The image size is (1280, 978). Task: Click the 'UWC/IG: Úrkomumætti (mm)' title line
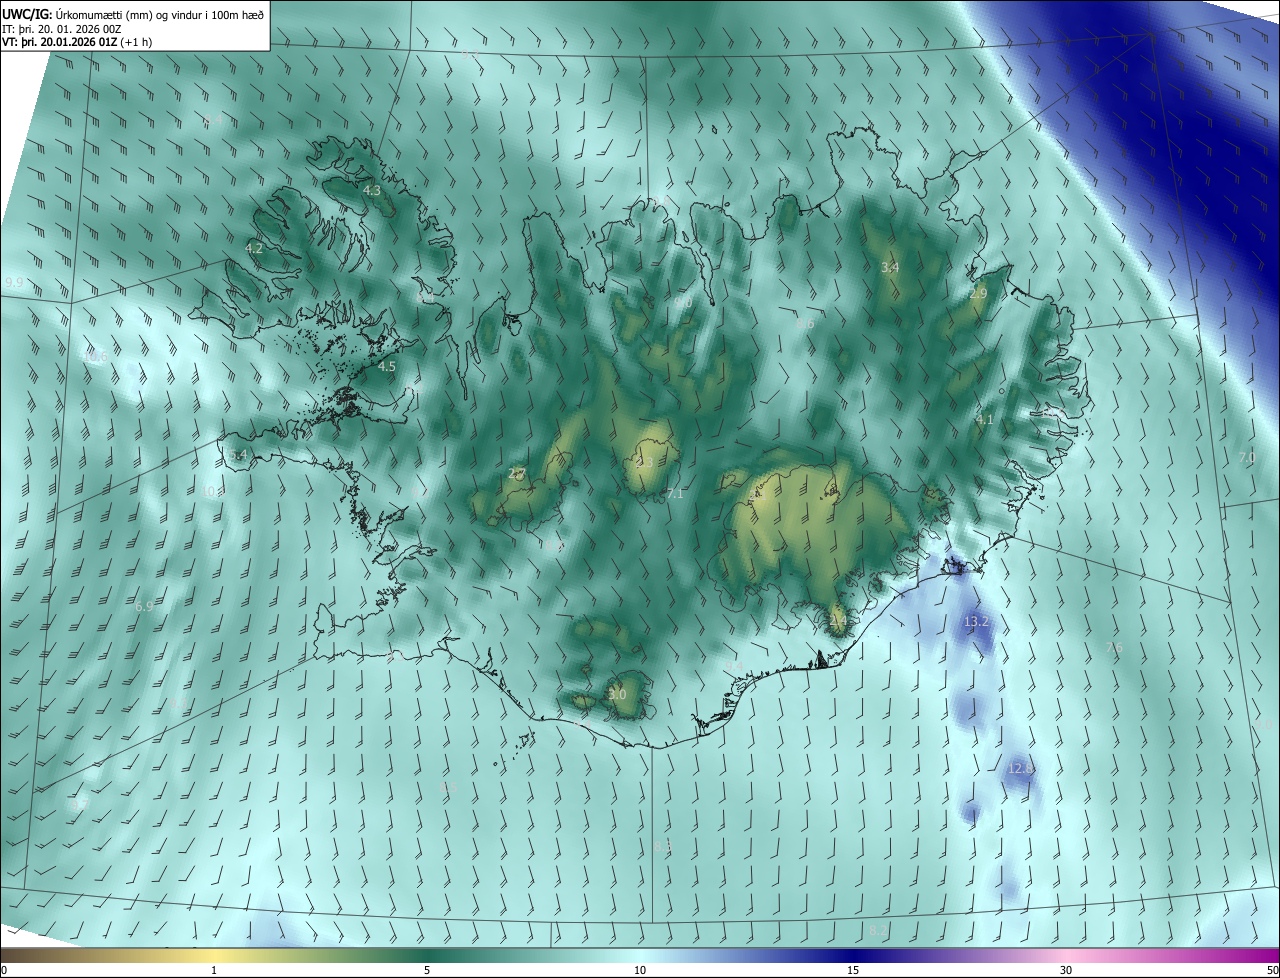coord(133,14)
